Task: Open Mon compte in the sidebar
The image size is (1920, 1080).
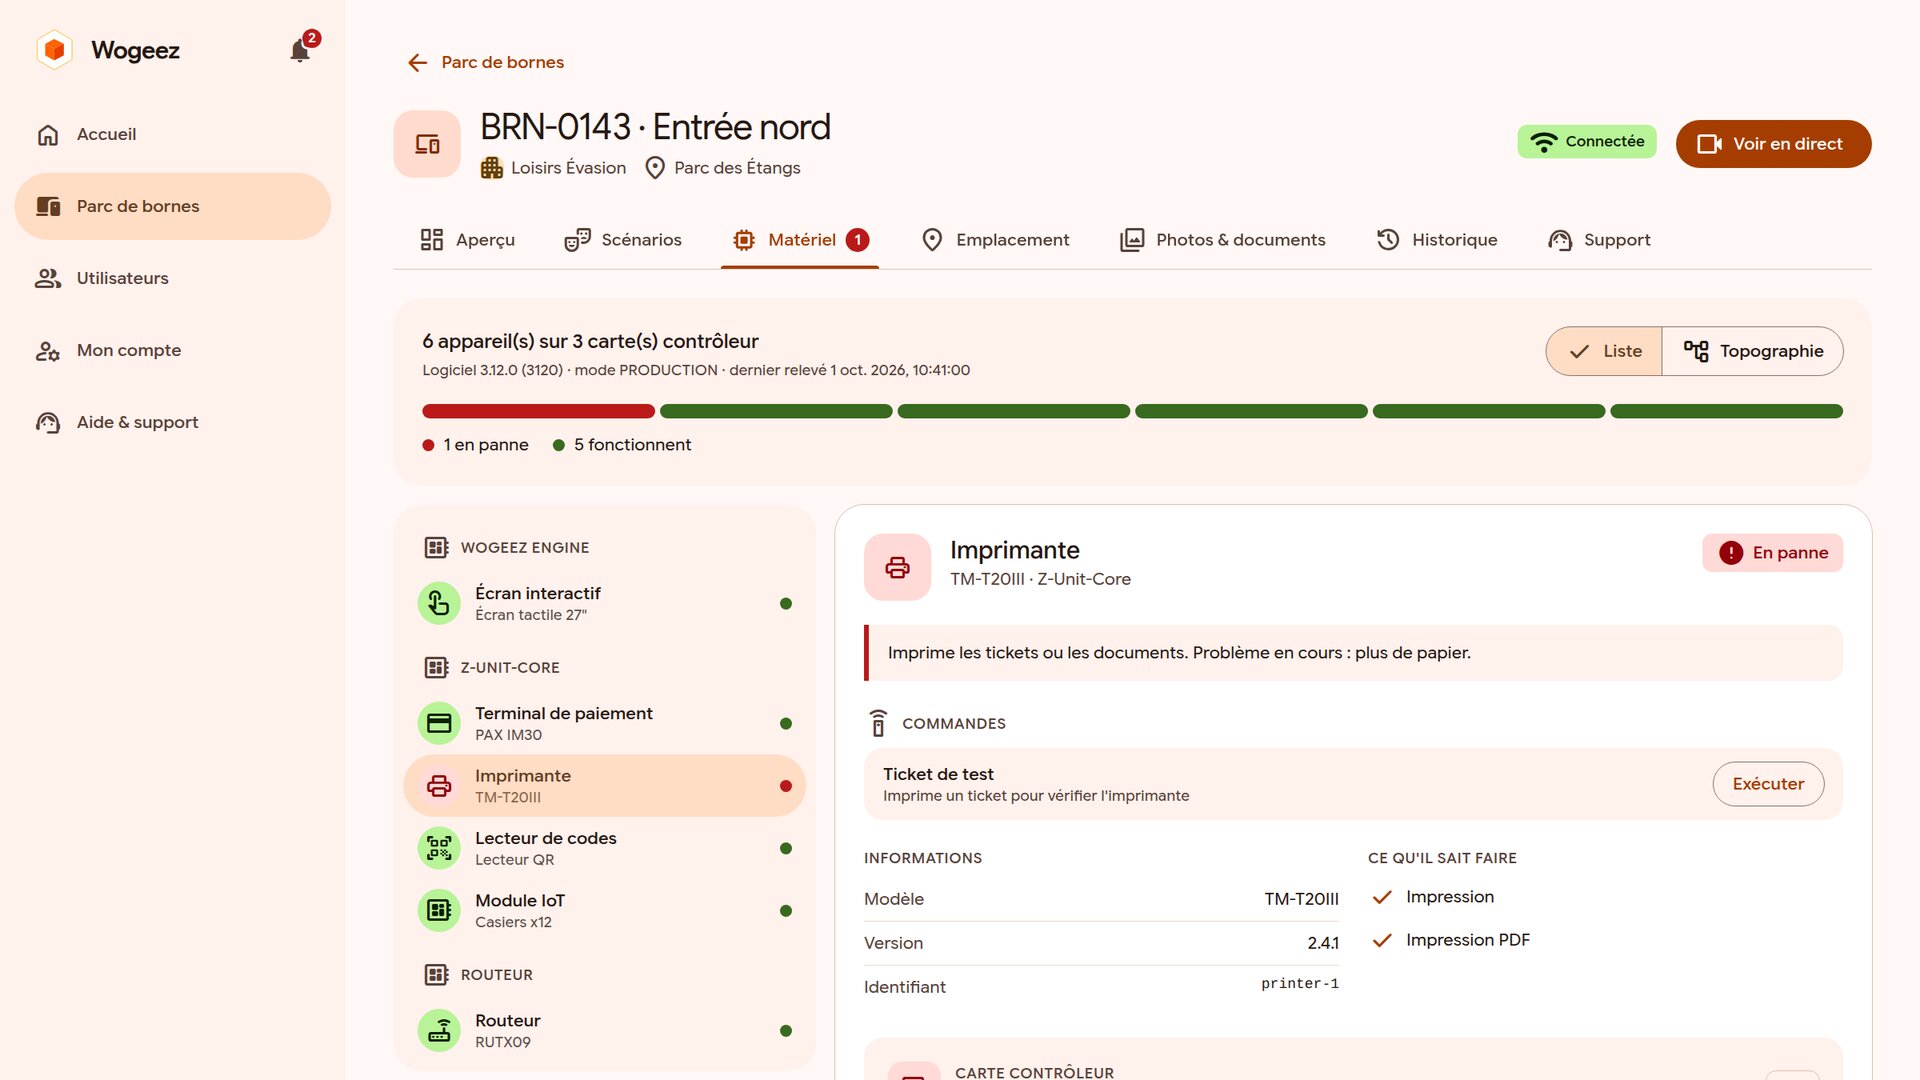Action: click(172, 350)
